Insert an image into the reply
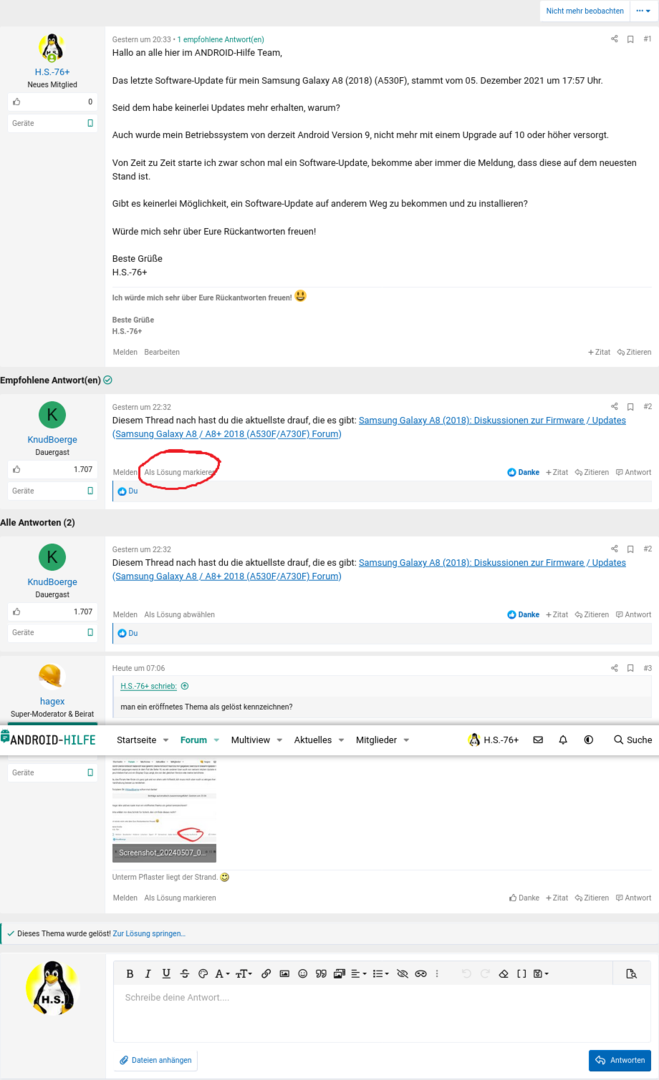The image size is (659, 1080). tap(285, 974)
